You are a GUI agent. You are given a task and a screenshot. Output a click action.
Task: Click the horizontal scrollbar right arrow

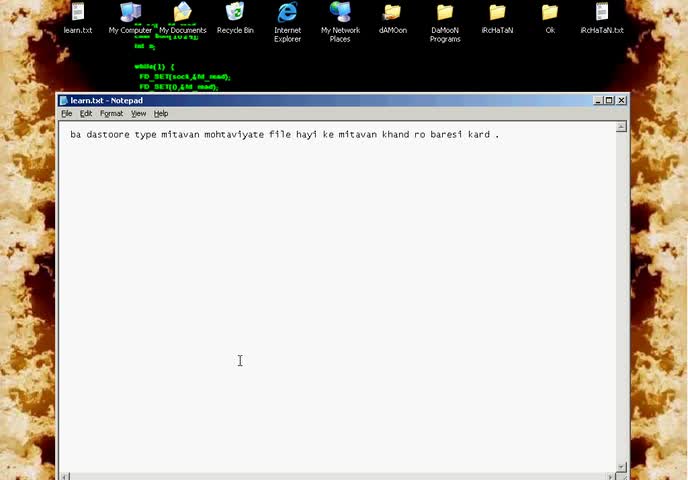tap(610, 476)
